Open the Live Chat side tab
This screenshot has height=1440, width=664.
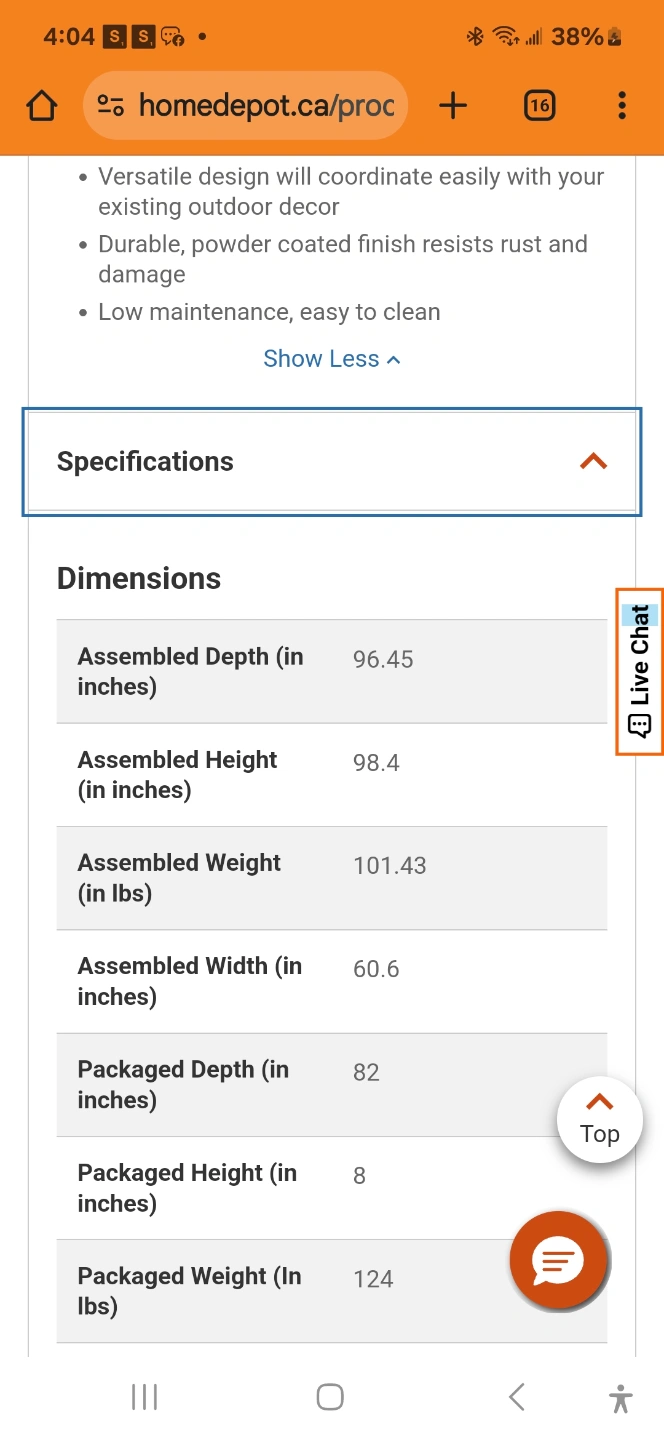(639, 671)
